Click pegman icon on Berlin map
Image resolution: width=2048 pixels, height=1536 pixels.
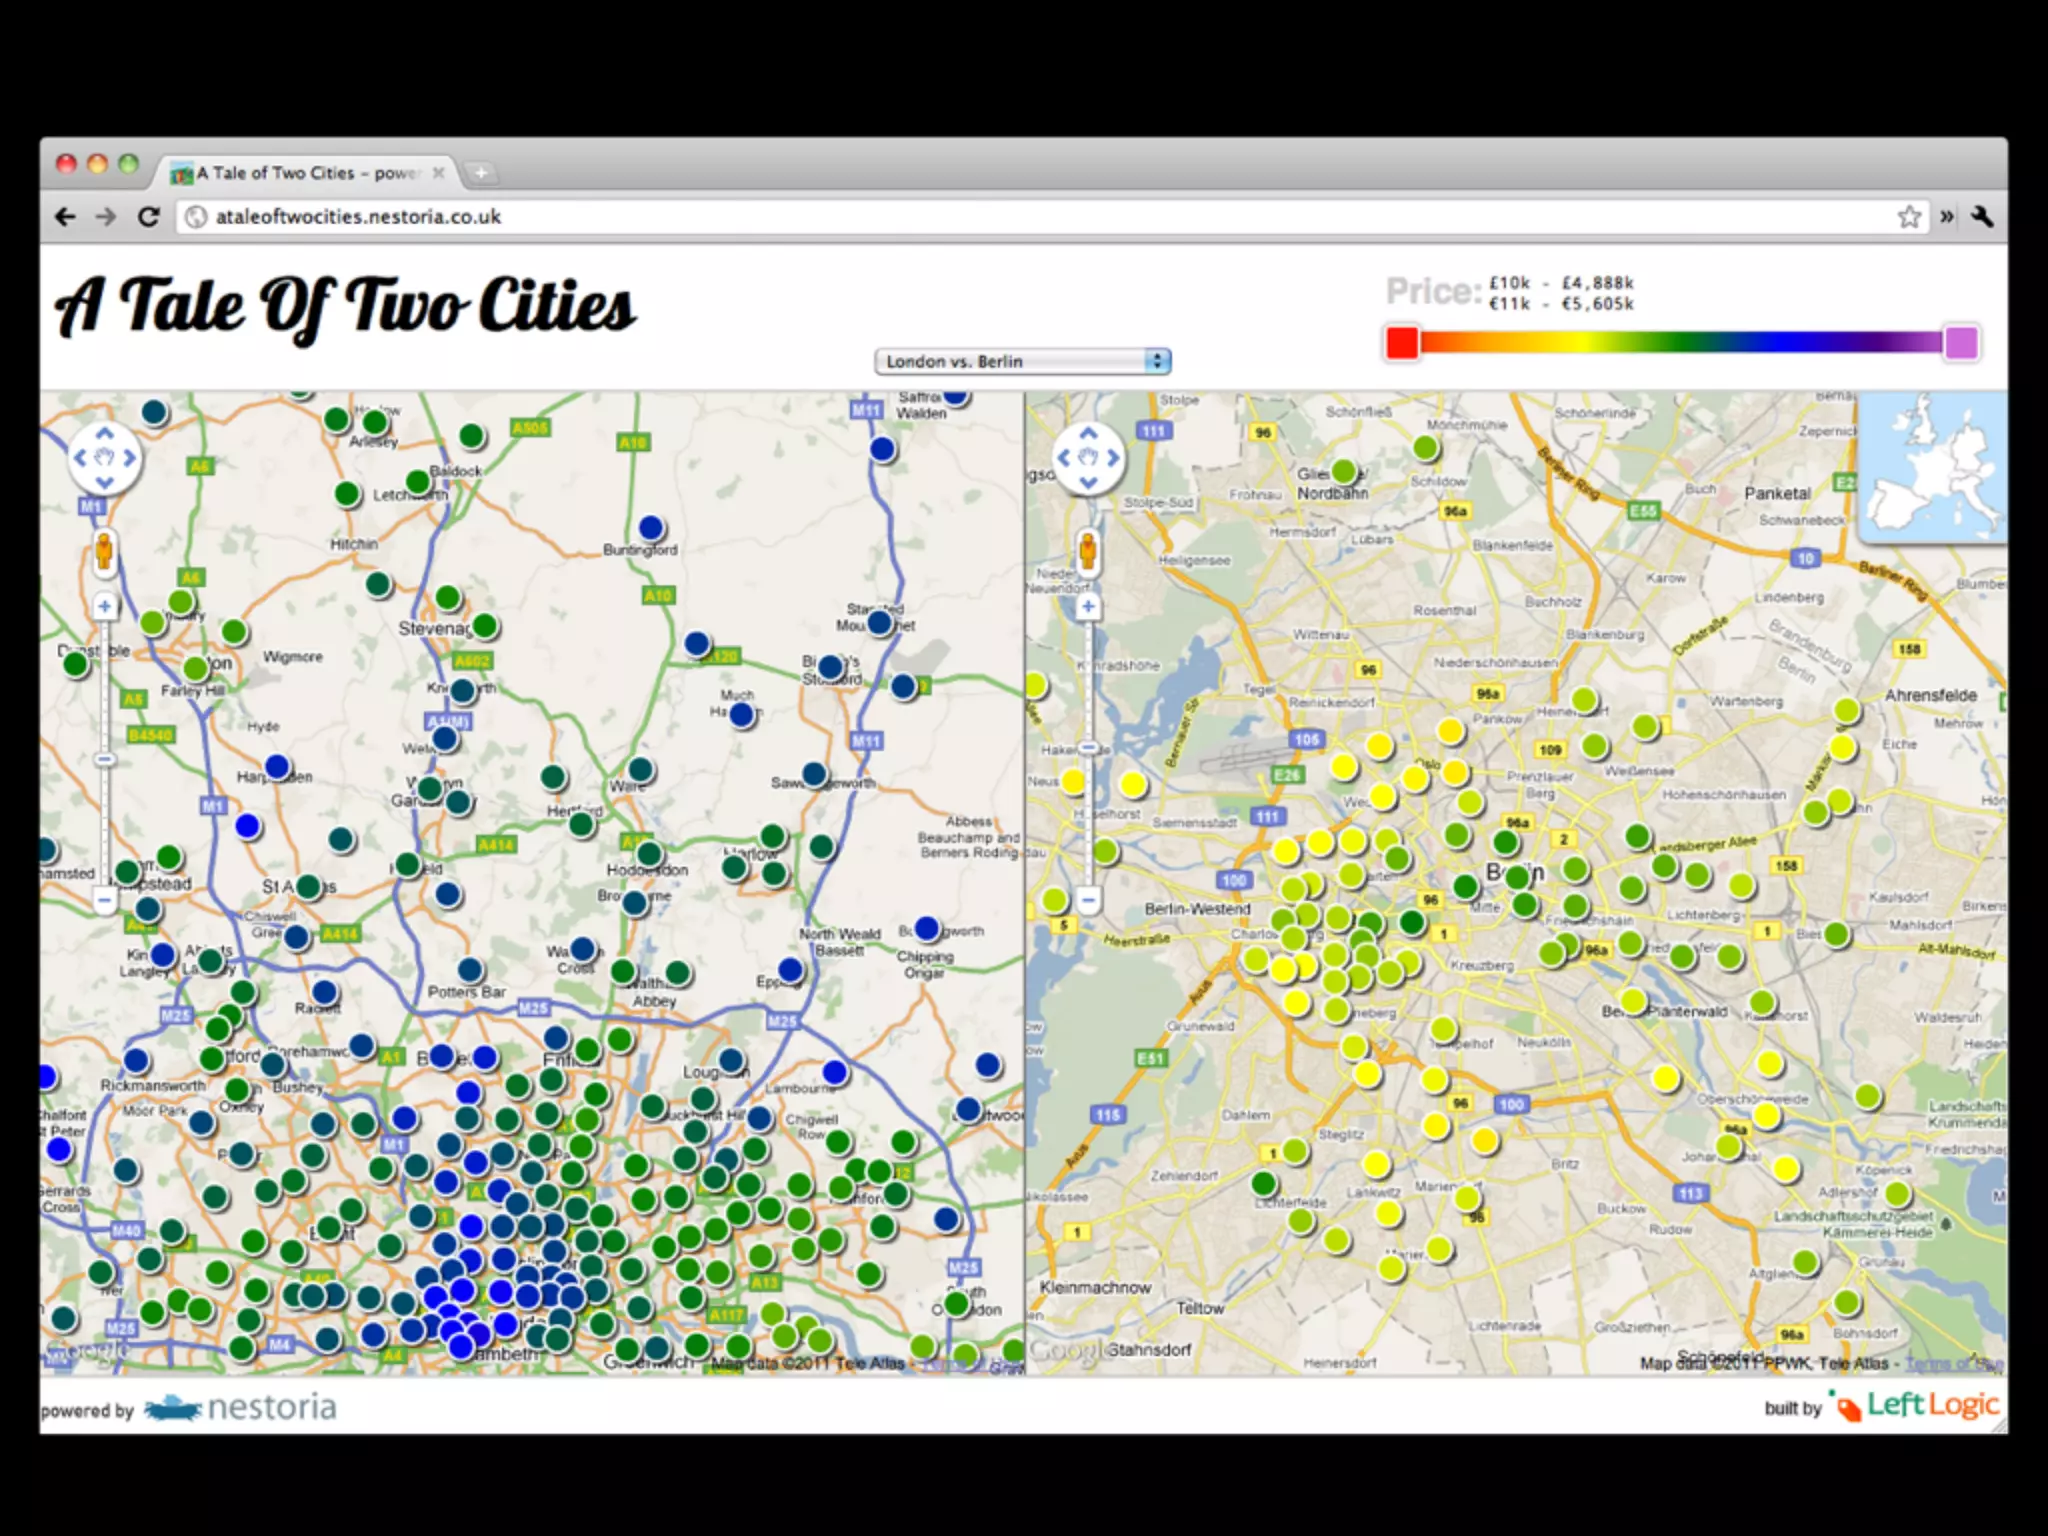click(1088, 551)
